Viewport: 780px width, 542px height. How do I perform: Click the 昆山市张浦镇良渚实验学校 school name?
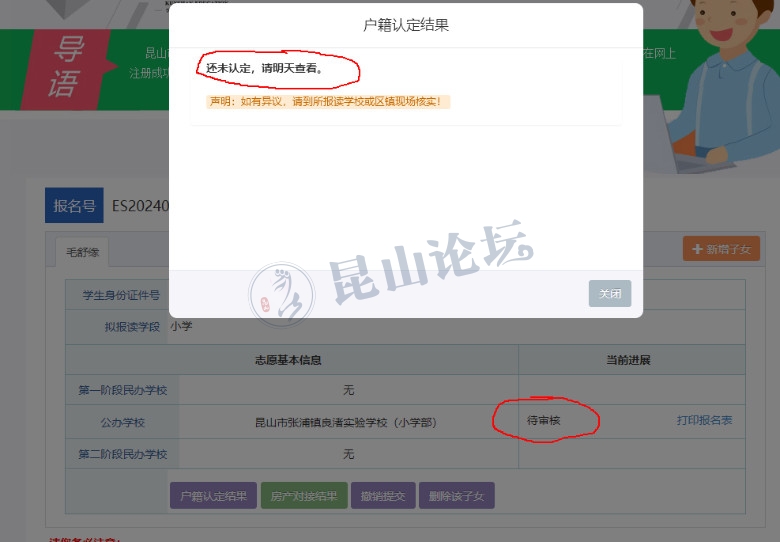click(x=346, y=422)
